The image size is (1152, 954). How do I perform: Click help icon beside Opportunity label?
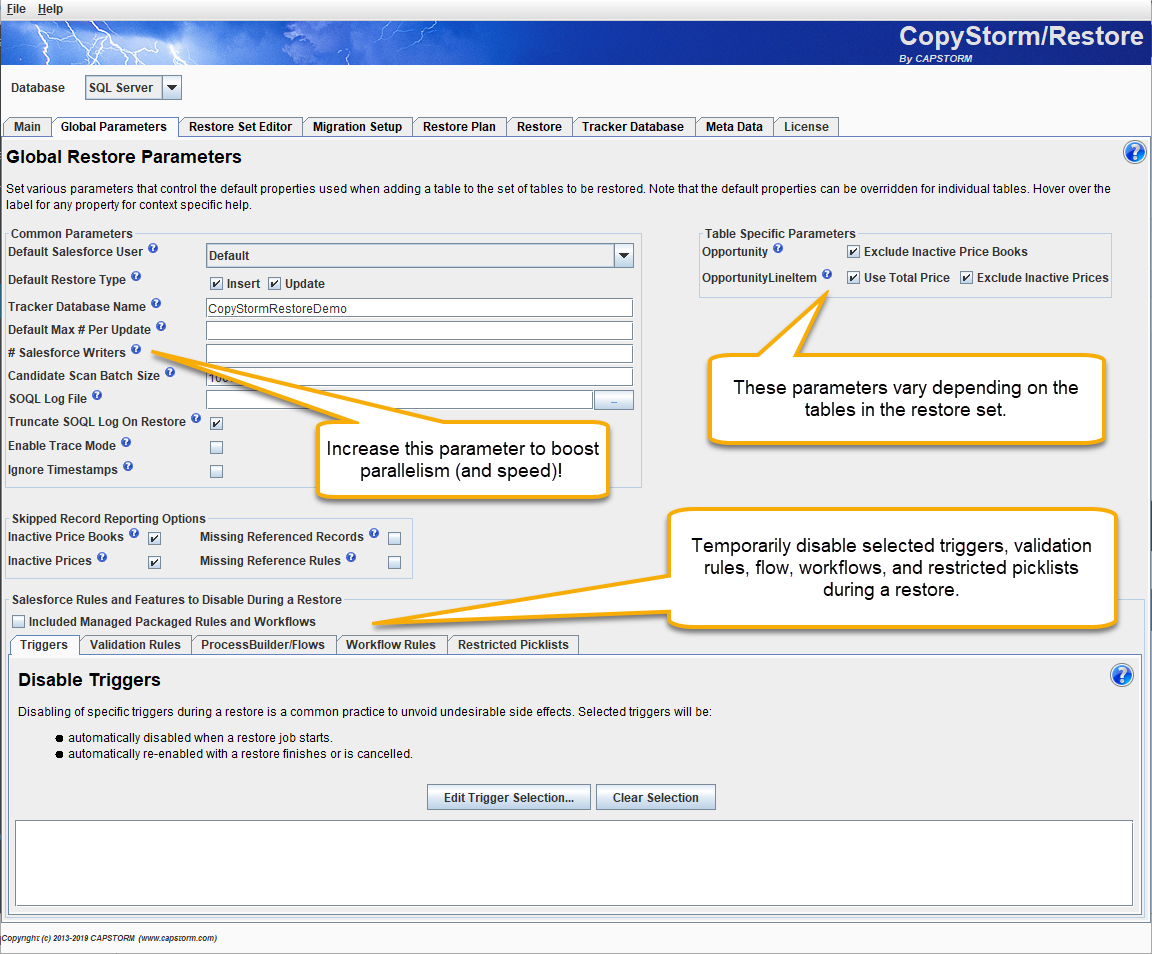778,248
